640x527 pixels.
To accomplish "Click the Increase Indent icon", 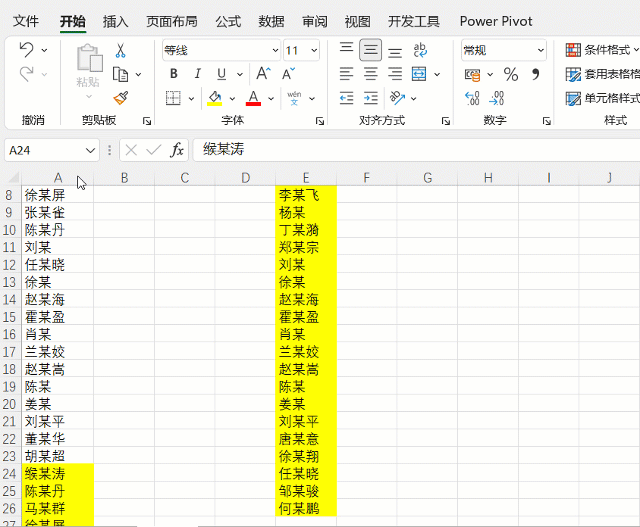I will coord(371,98).
